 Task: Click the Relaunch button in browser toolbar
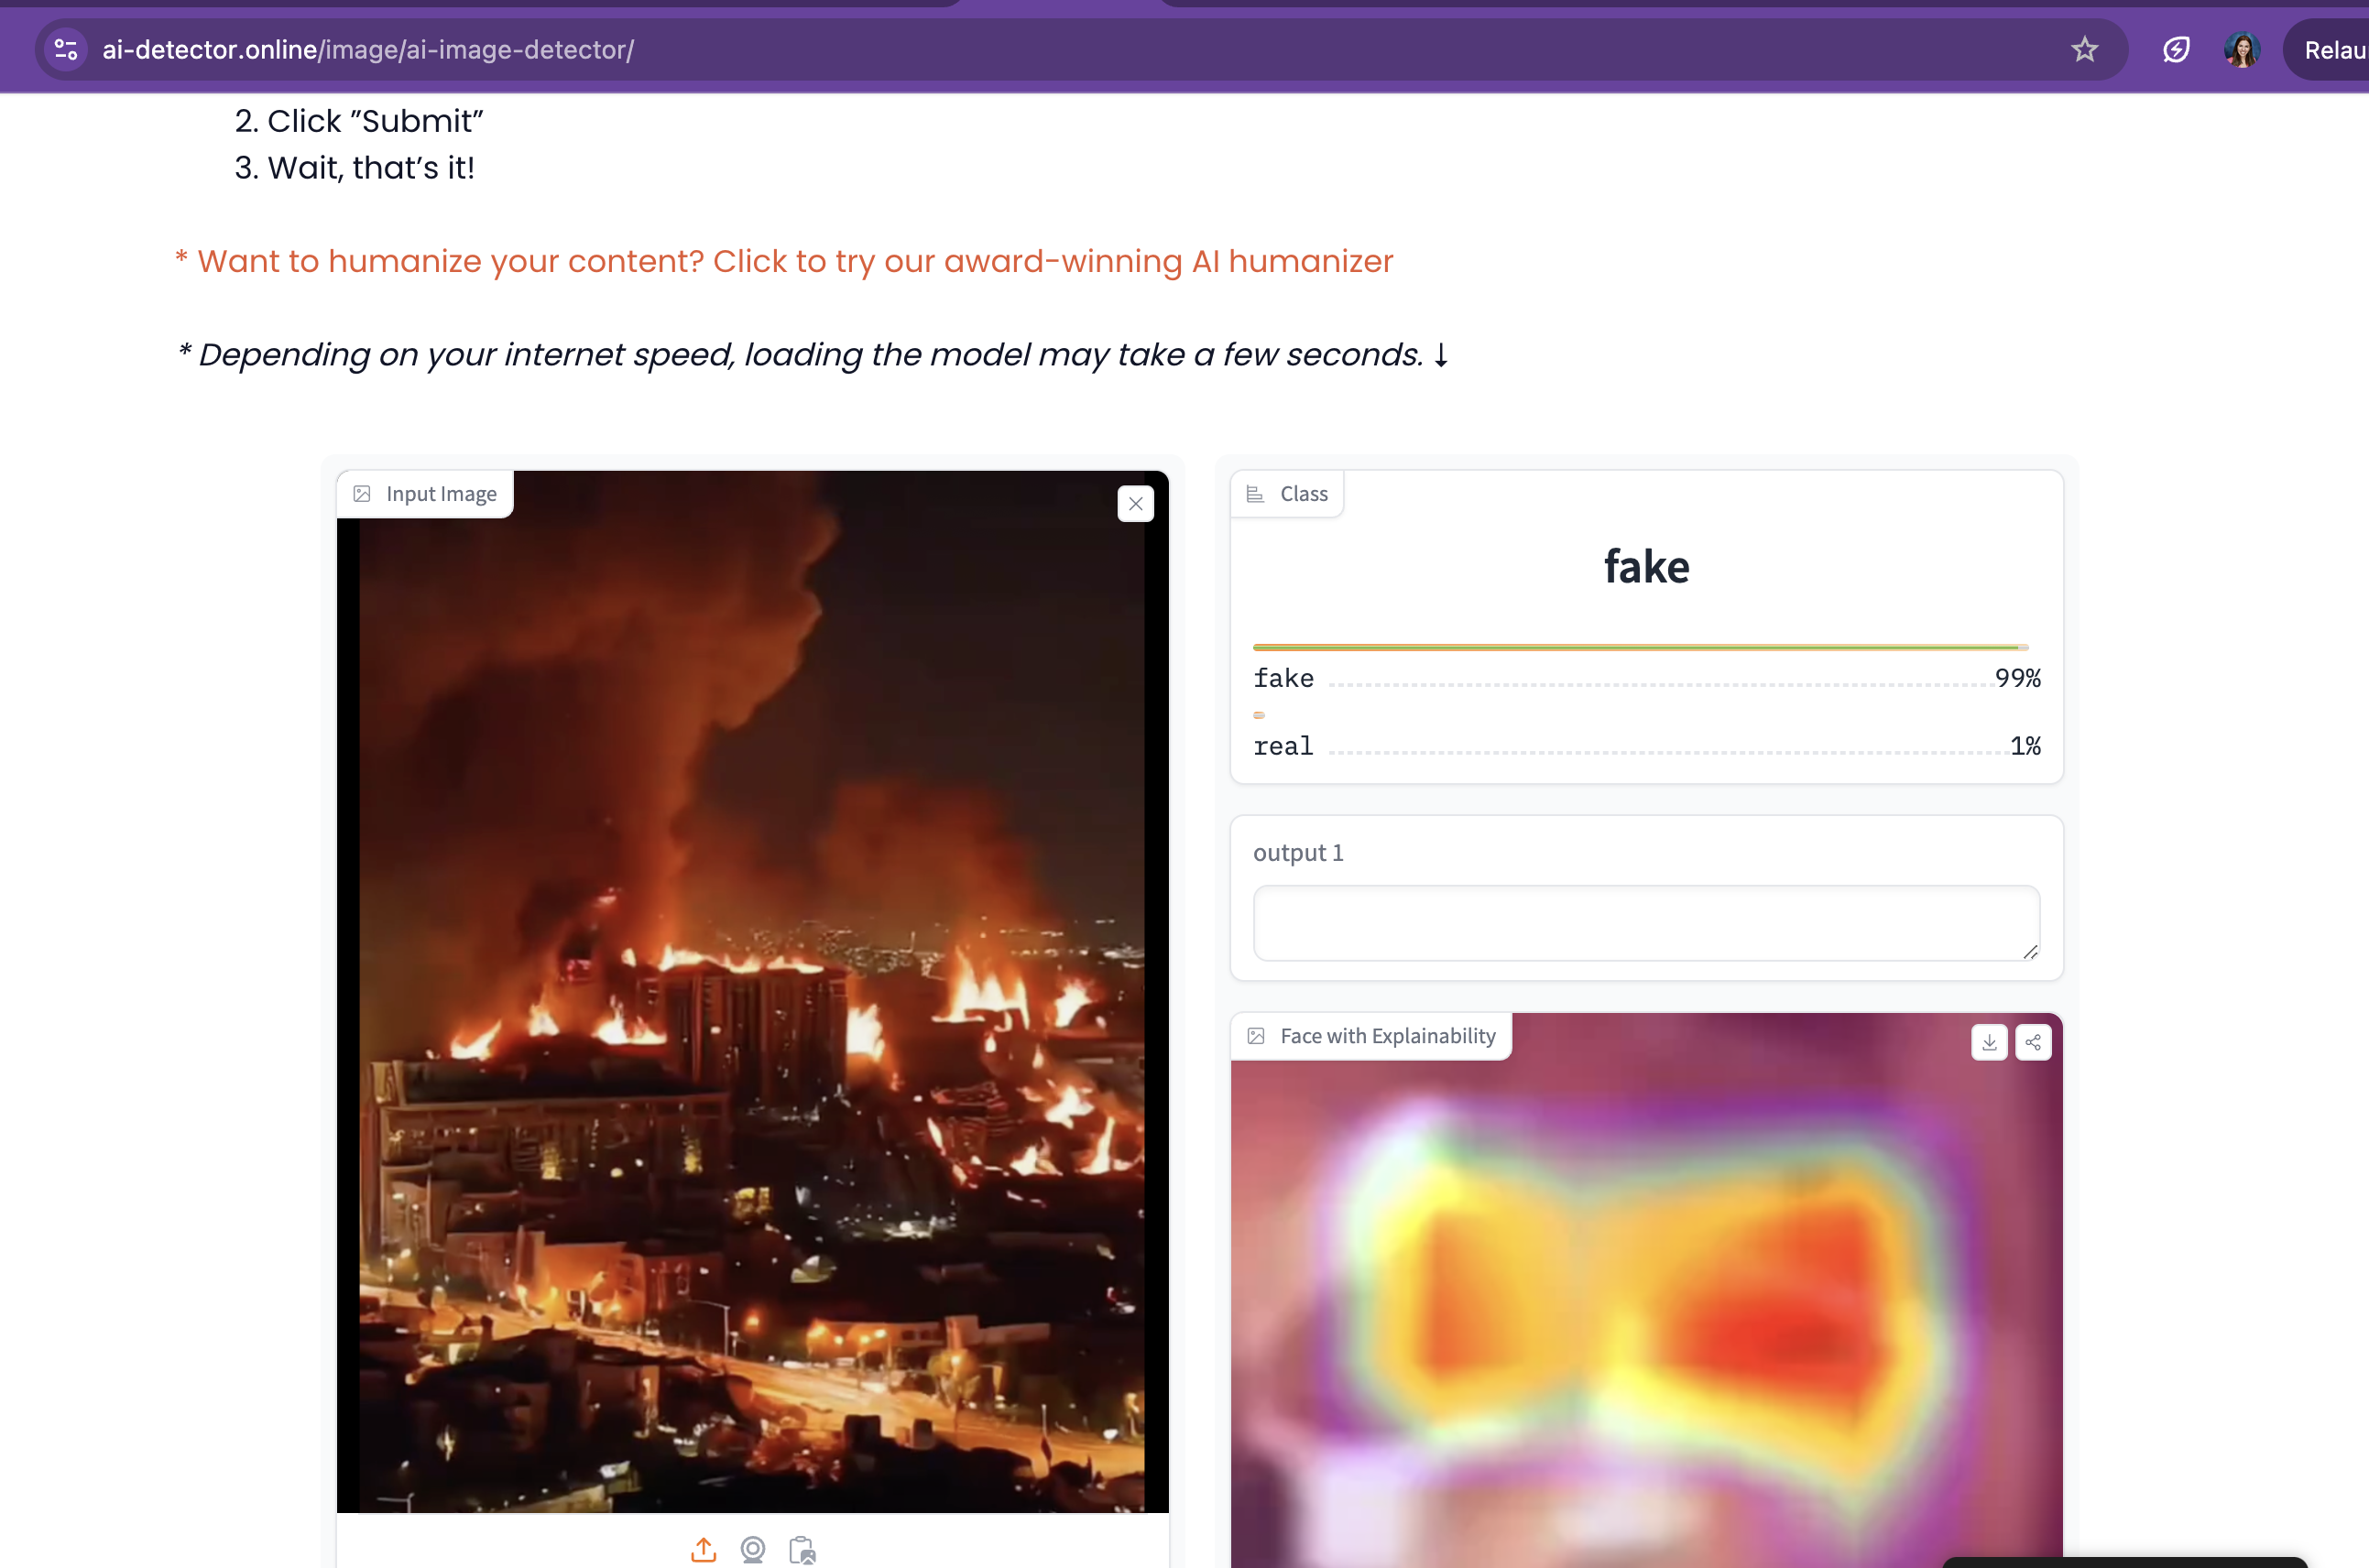(2330, 49)
